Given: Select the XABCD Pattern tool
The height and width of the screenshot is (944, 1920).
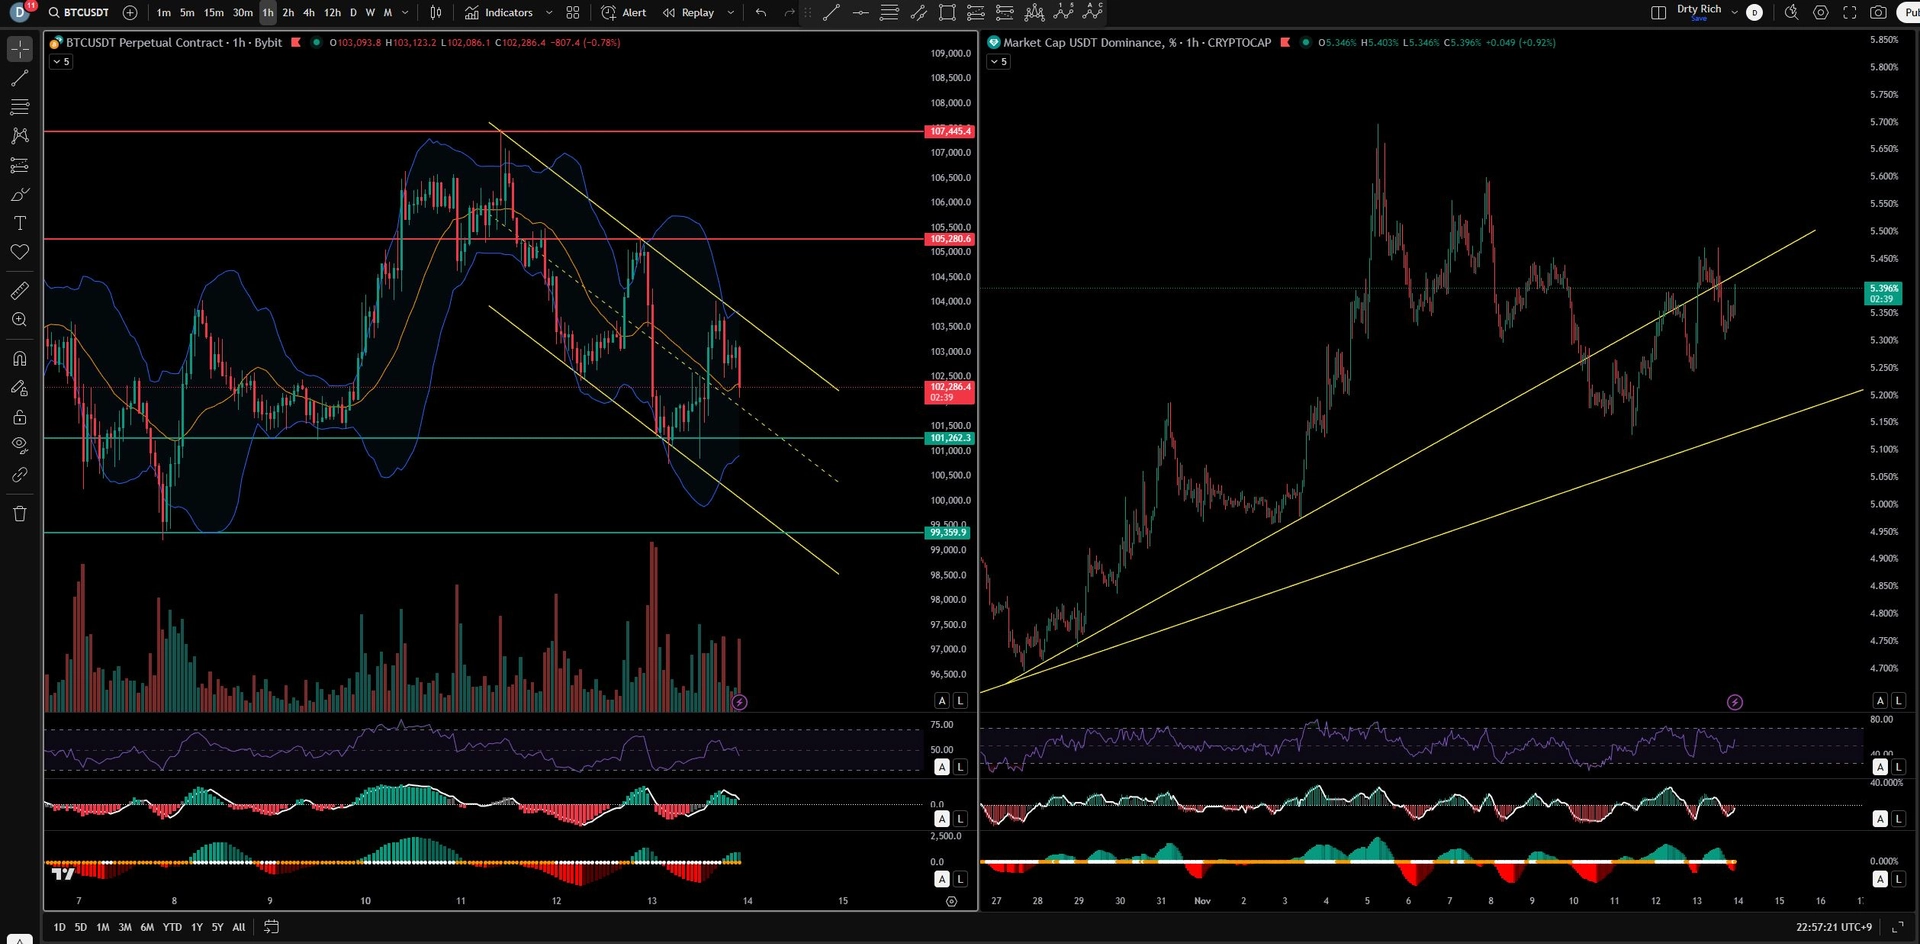Looking at the screenshot, I should pyautogui.click(x=20, y=136).
